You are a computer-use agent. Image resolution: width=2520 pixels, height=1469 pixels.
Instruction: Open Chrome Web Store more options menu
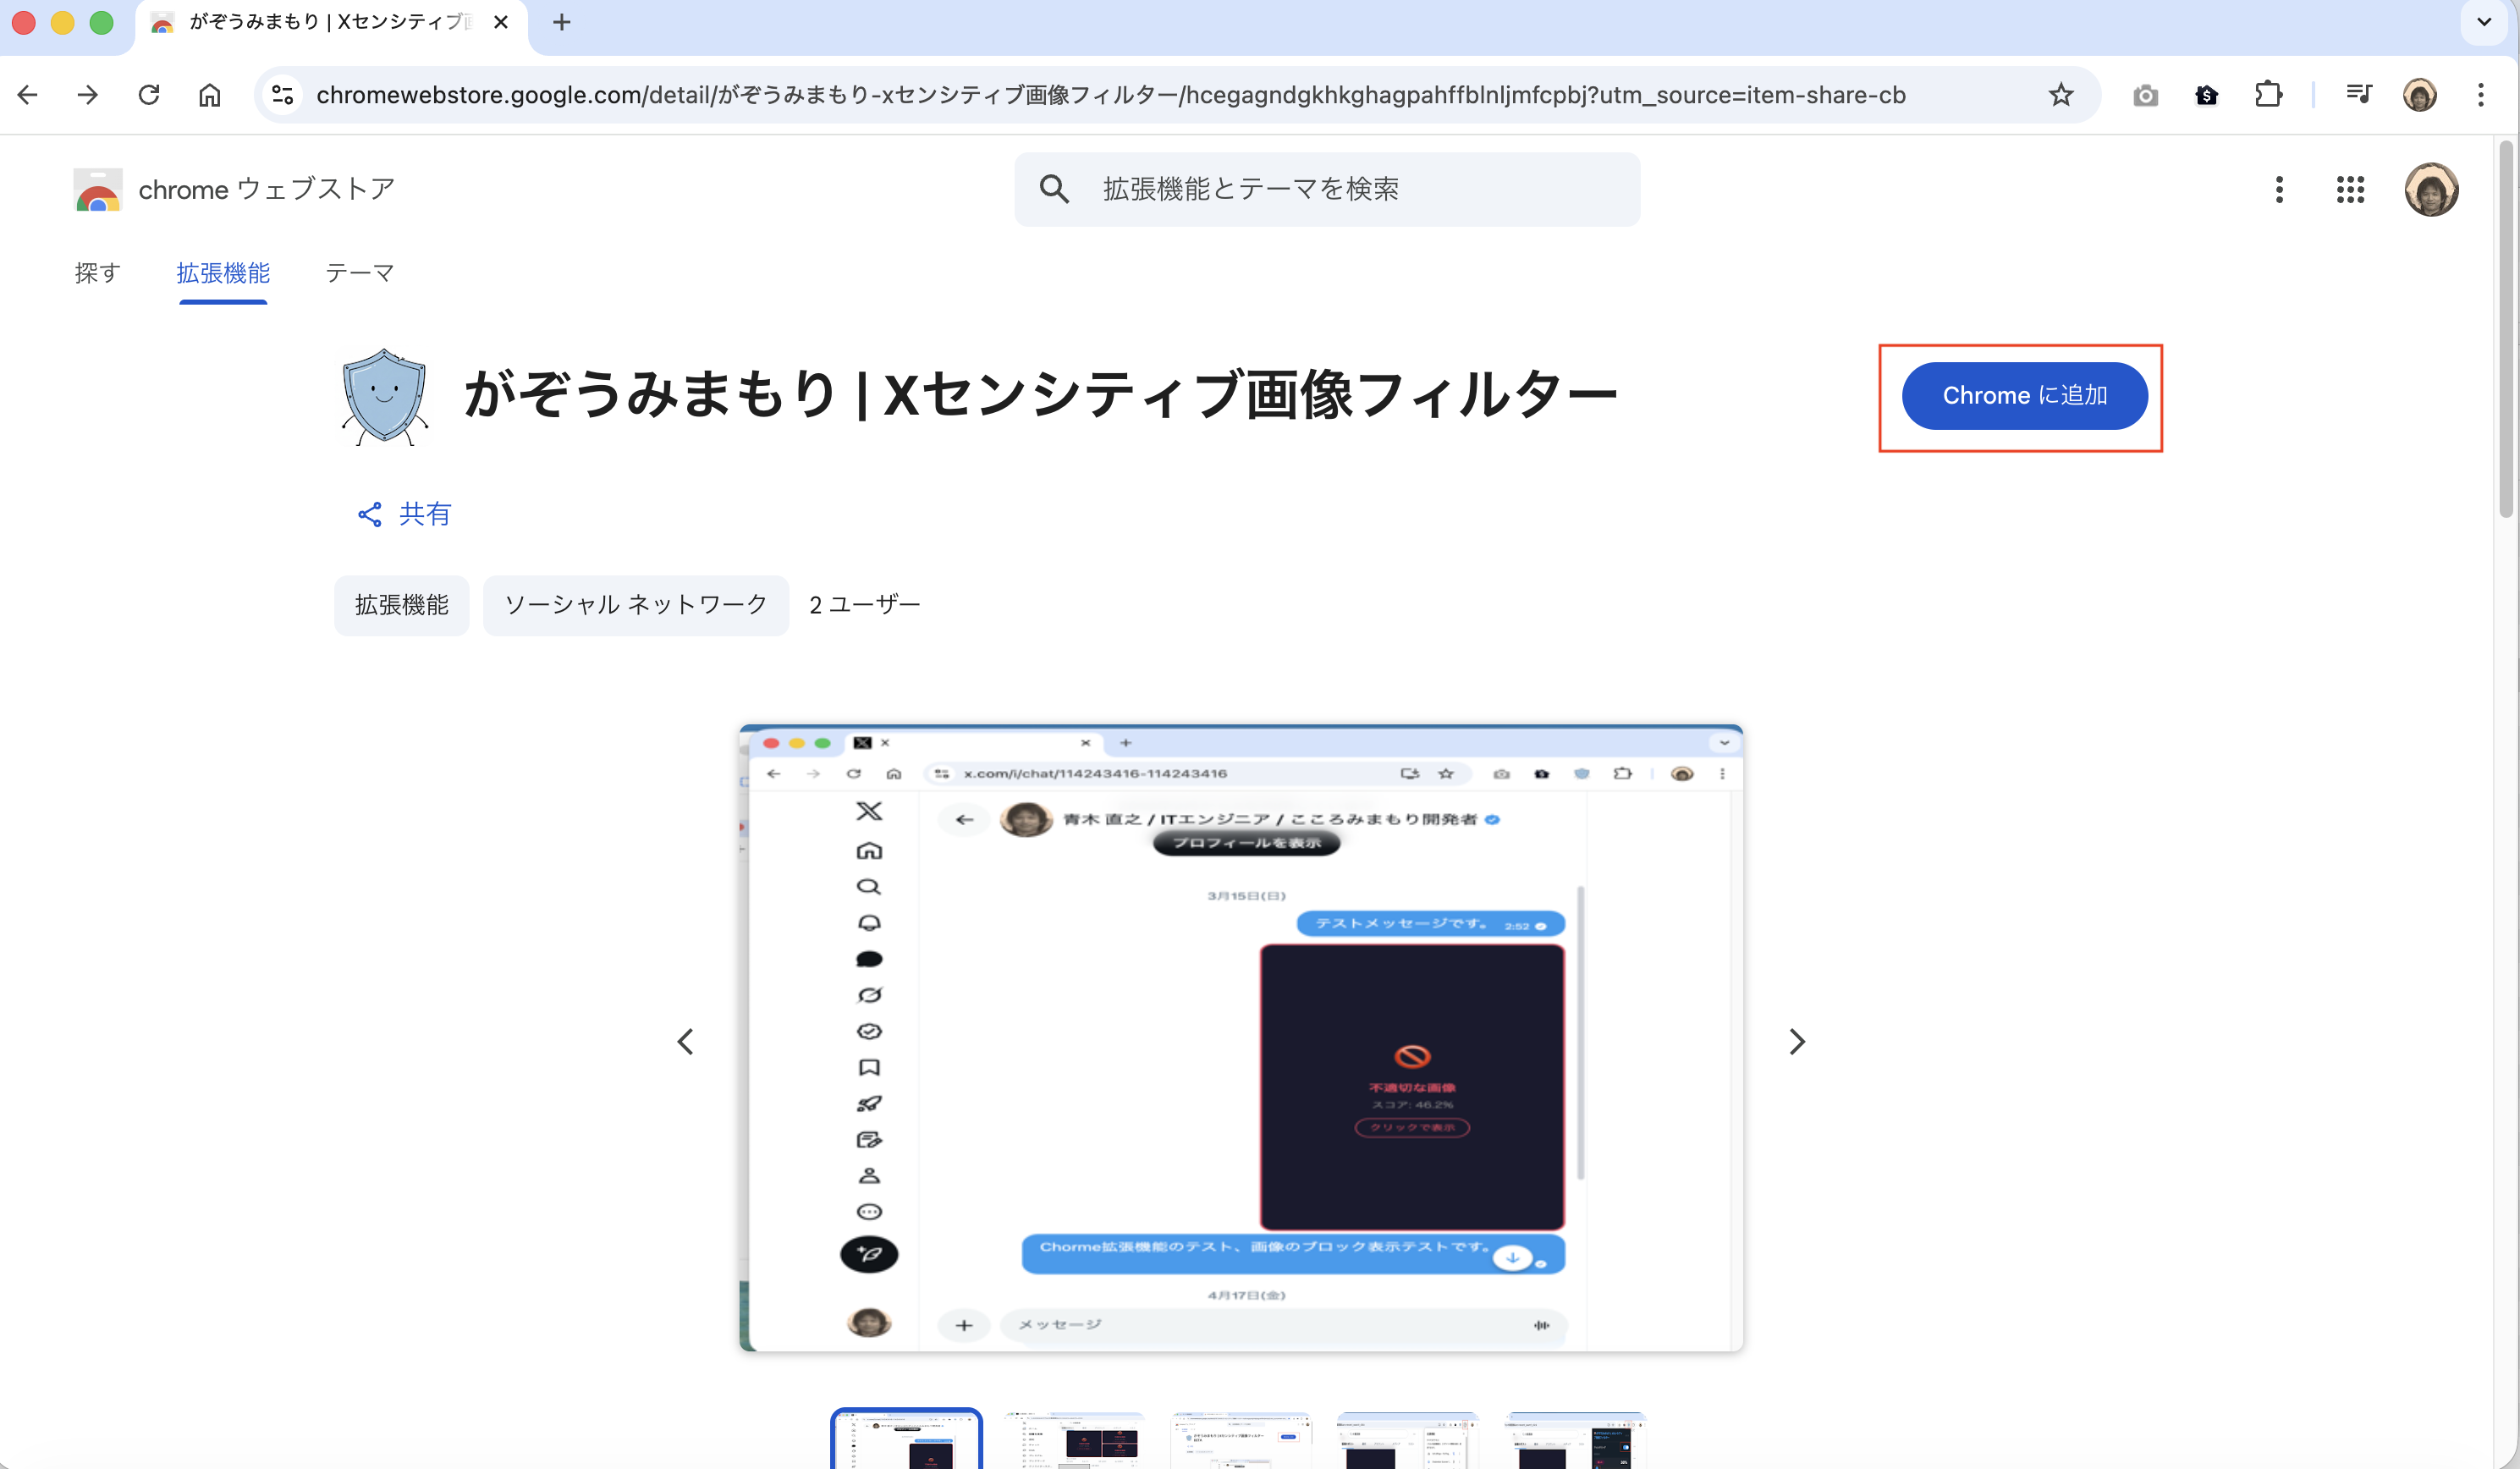2280,189
